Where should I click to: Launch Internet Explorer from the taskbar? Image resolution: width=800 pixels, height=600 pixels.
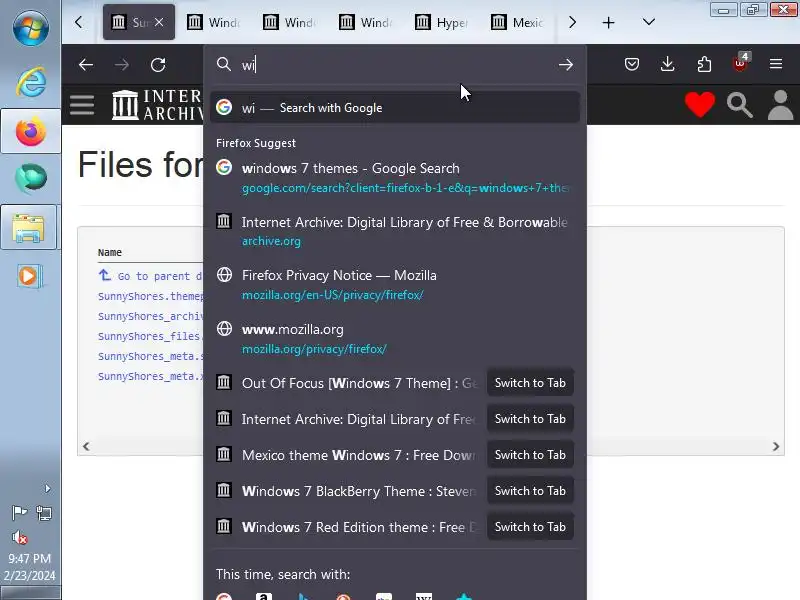coord(31,82)
